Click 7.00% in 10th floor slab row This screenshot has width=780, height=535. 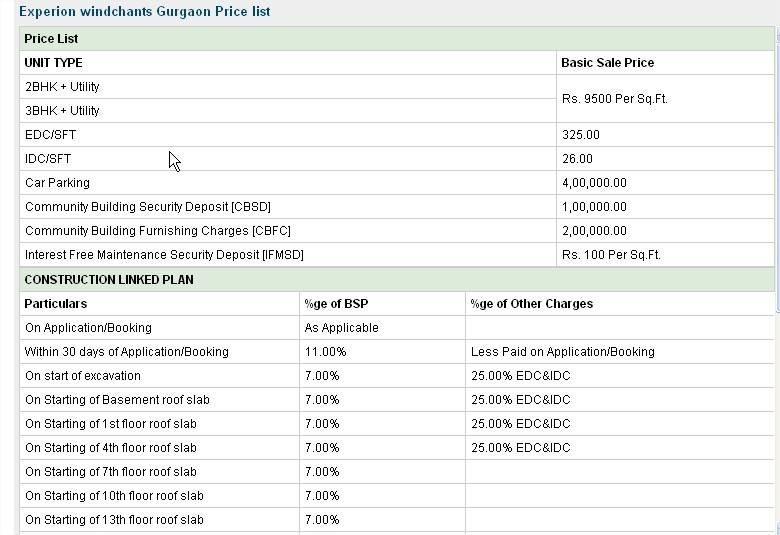[x=322, y=496]
